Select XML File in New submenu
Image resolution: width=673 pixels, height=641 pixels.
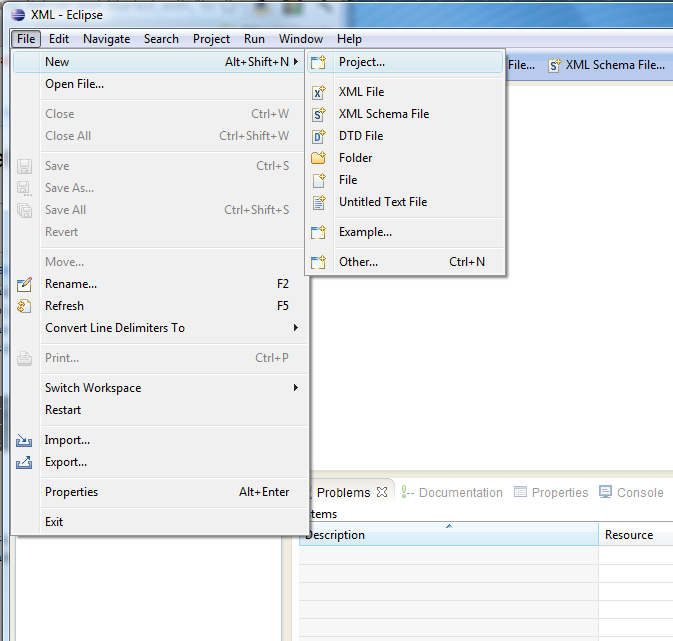click(405, 92)
